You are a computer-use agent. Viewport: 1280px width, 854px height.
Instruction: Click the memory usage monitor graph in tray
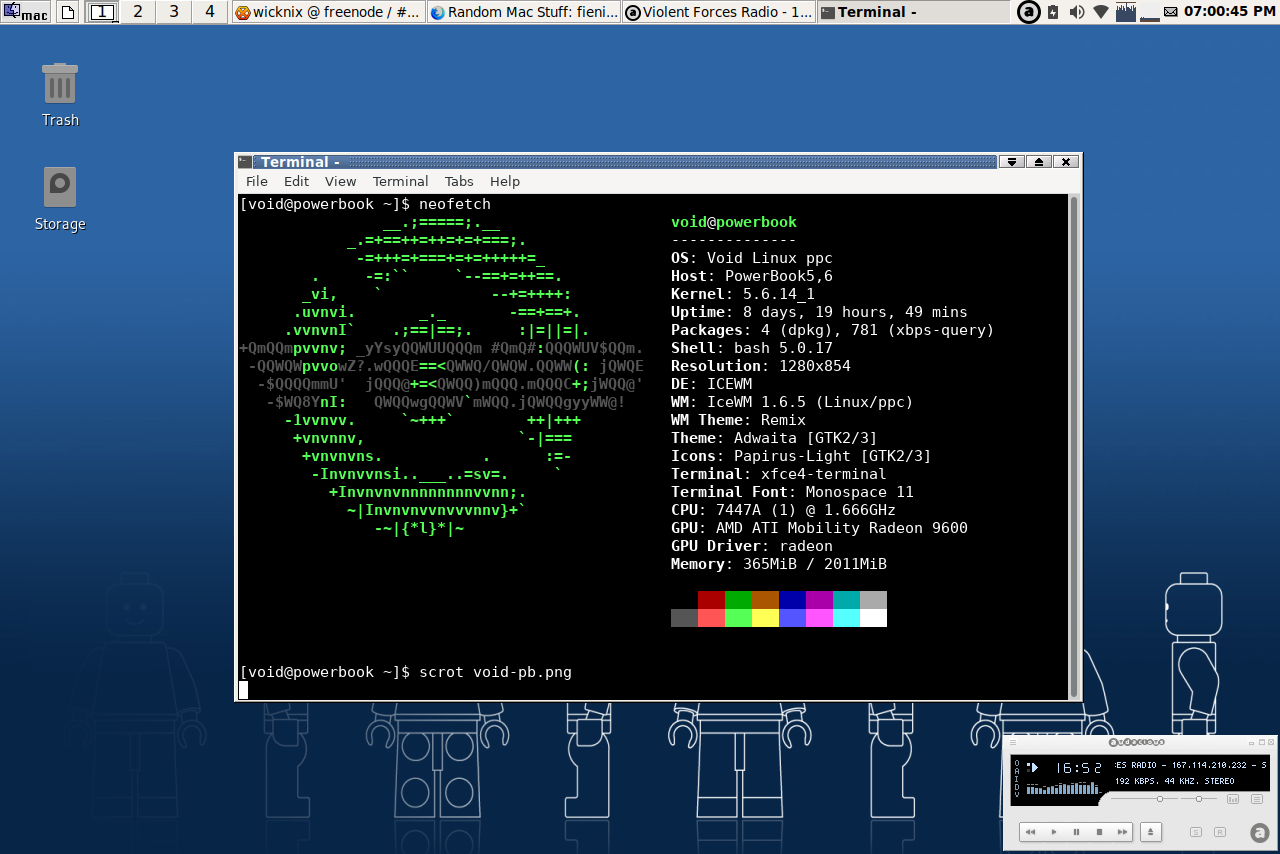pos(1149,12)
